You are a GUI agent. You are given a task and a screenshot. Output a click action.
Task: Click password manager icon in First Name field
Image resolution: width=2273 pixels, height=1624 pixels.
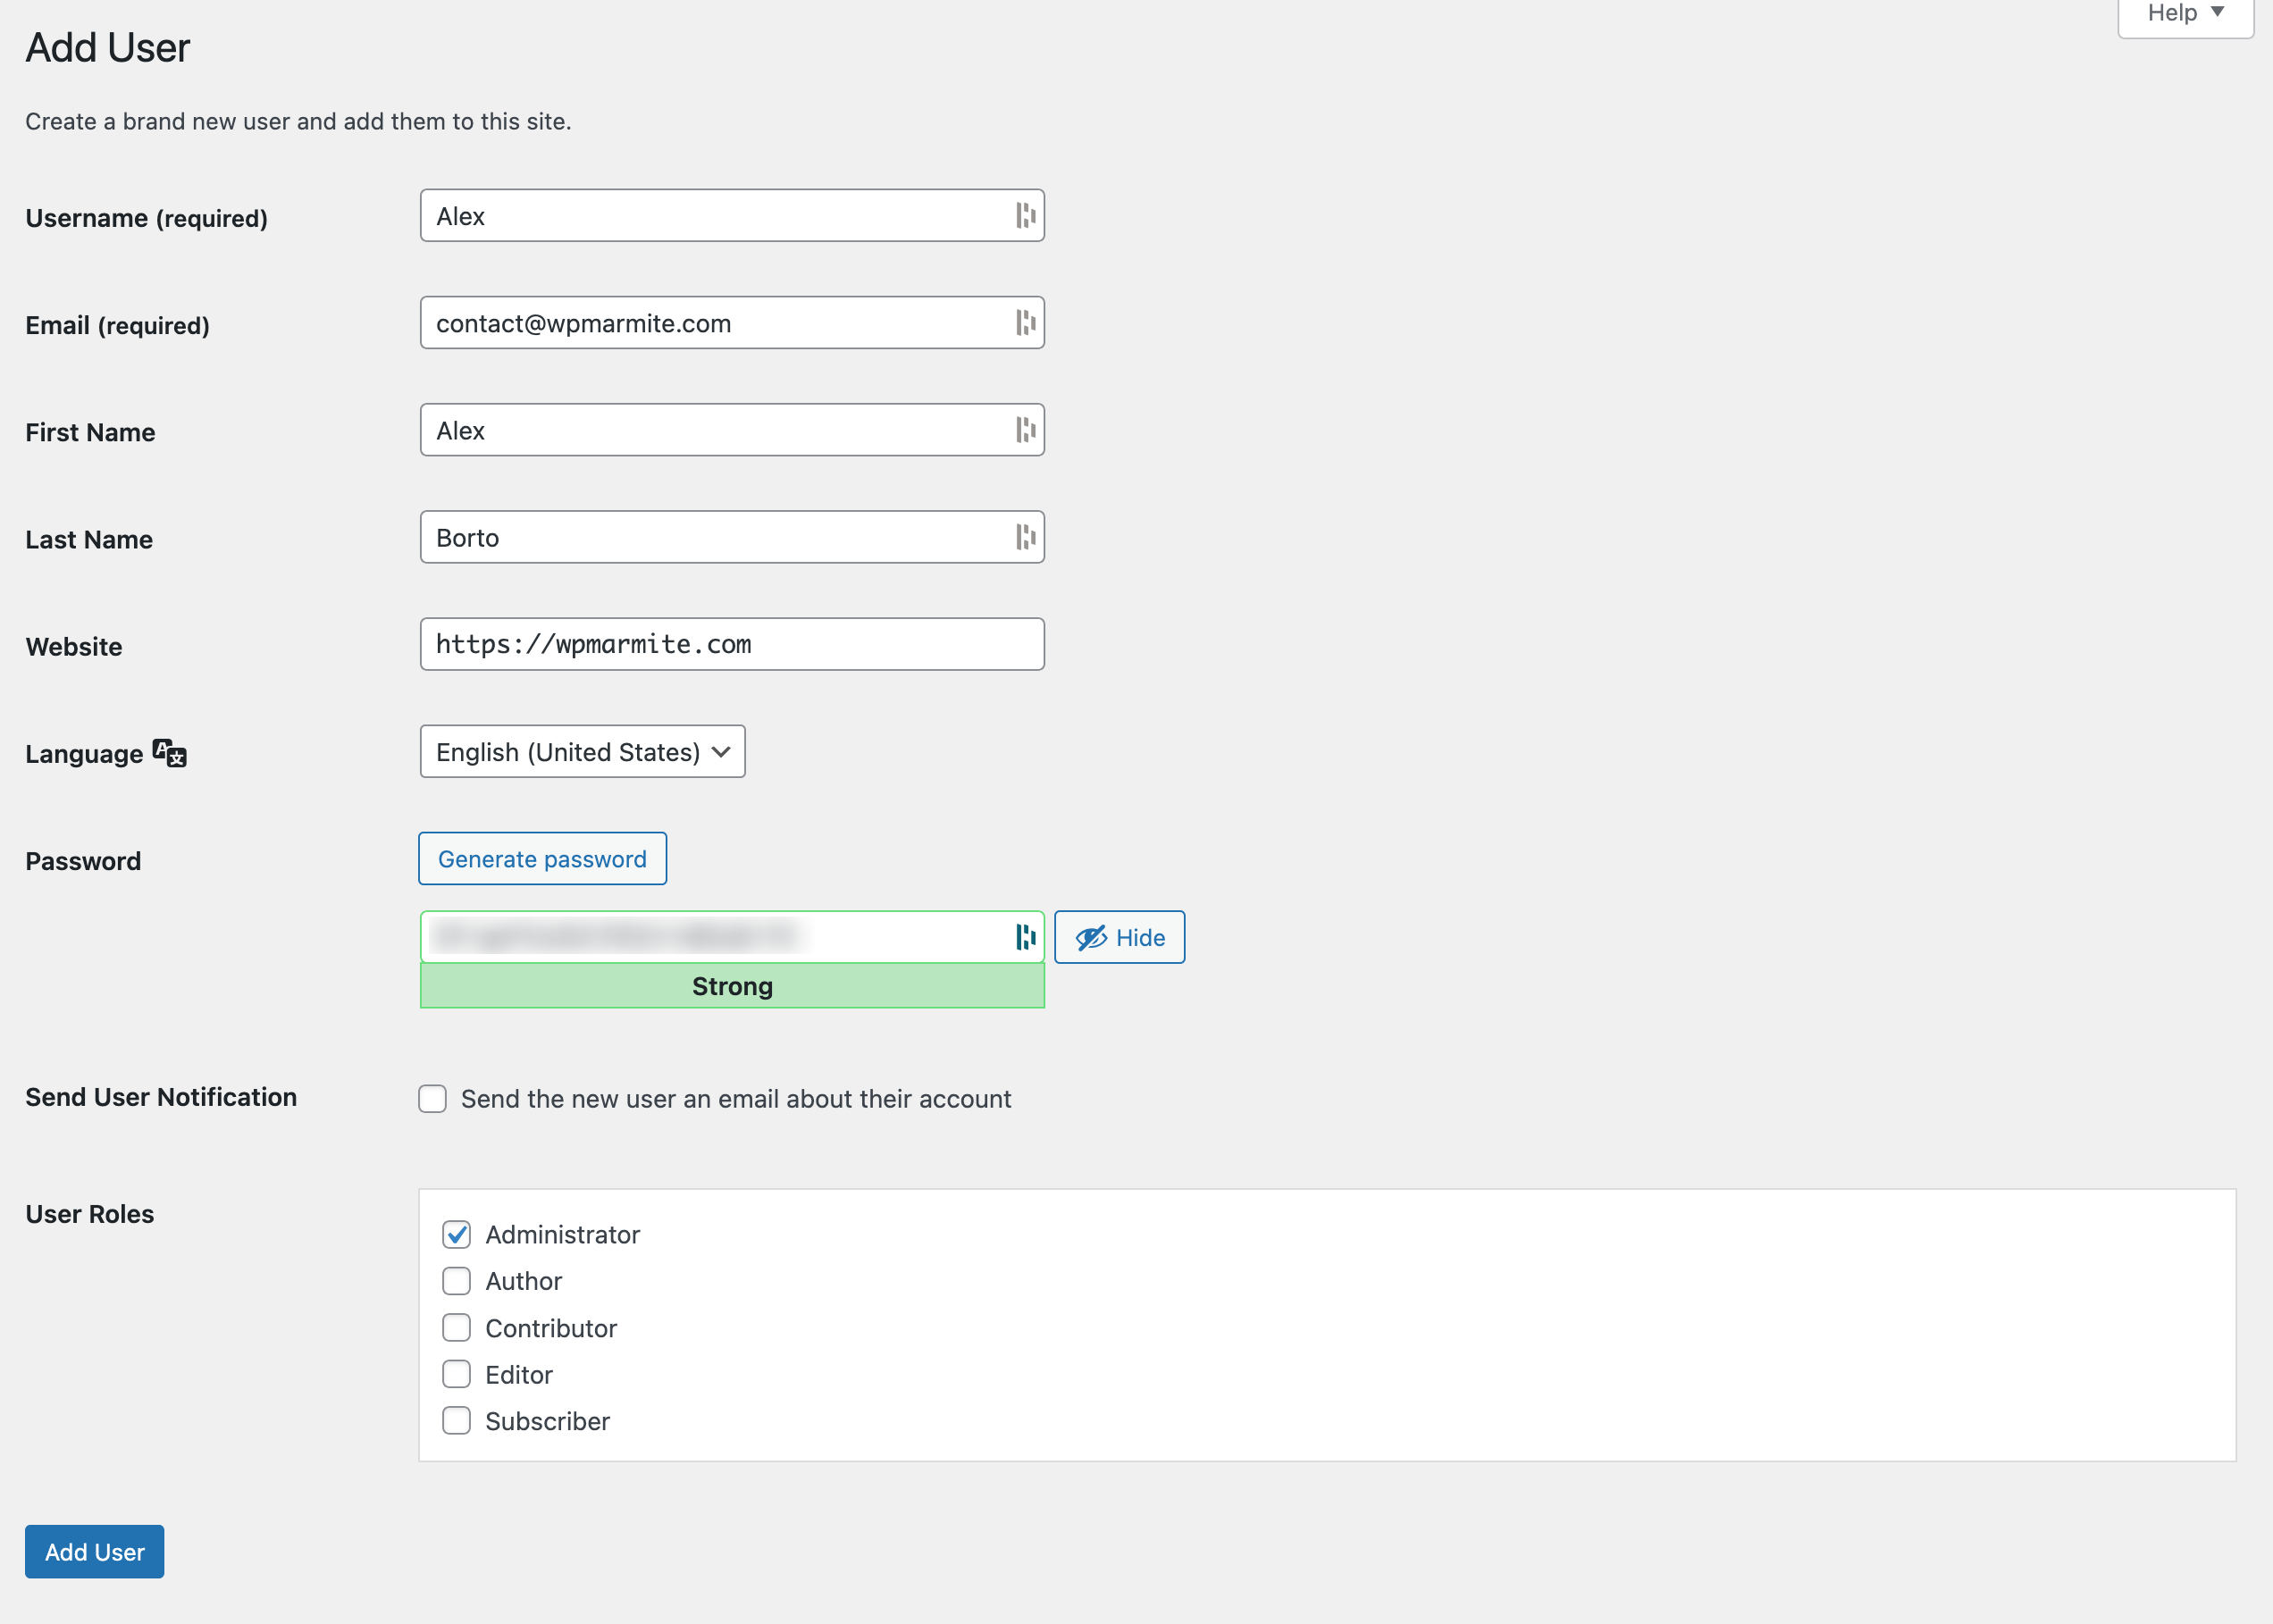pyautogui.click(x=1025, y=430)
